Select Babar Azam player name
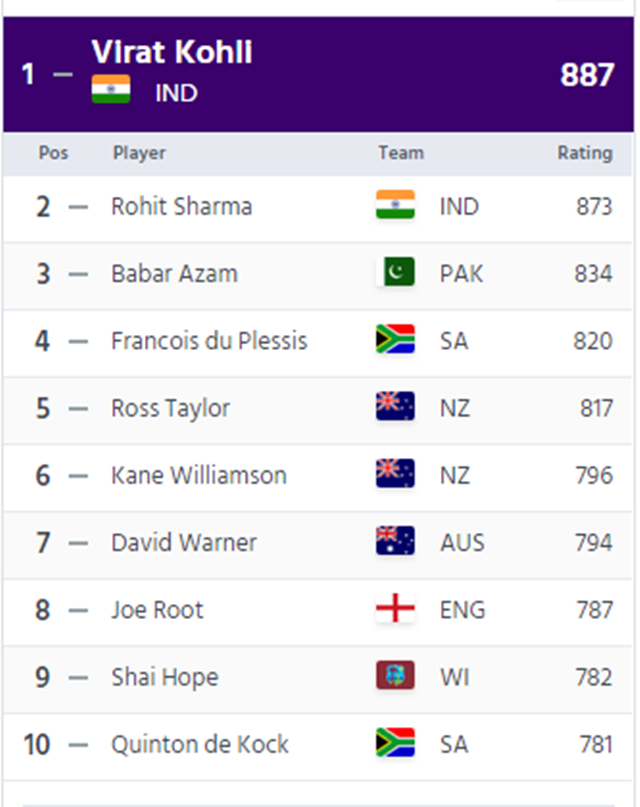 174,273
